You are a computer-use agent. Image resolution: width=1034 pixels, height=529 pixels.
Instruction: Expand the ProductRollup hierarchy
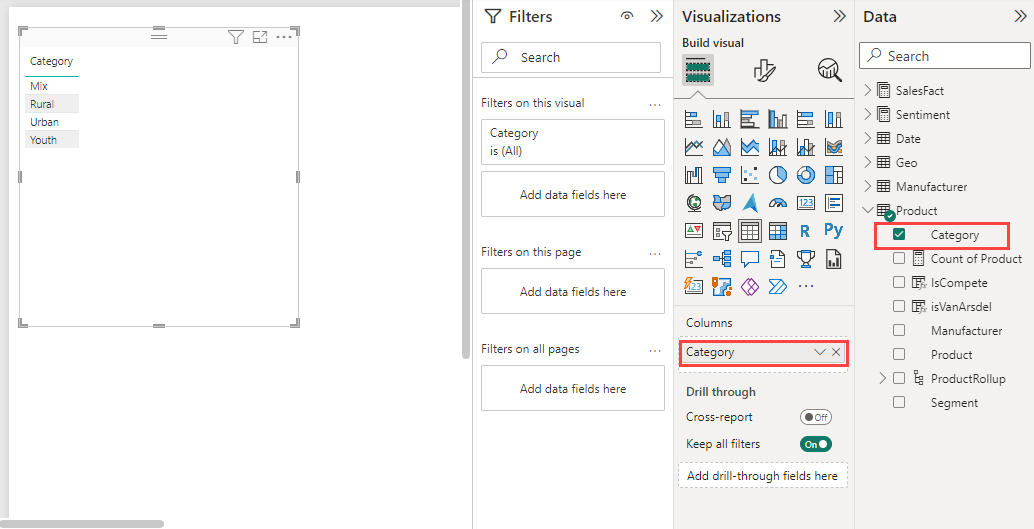(x=884, y=379)
